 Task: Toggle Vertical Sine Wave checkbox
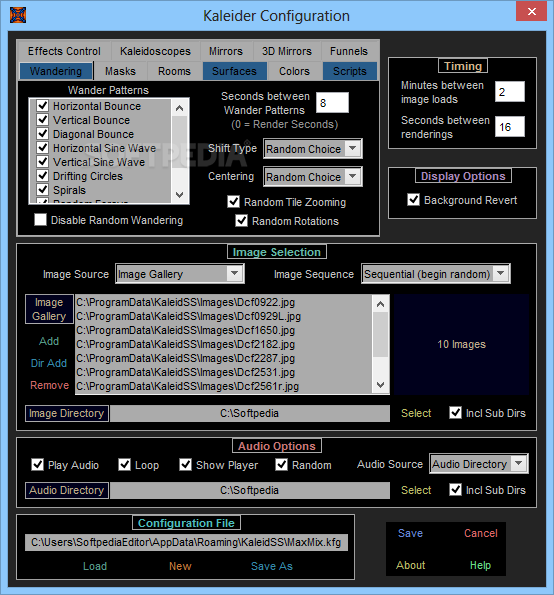click(x=42, y=162)
